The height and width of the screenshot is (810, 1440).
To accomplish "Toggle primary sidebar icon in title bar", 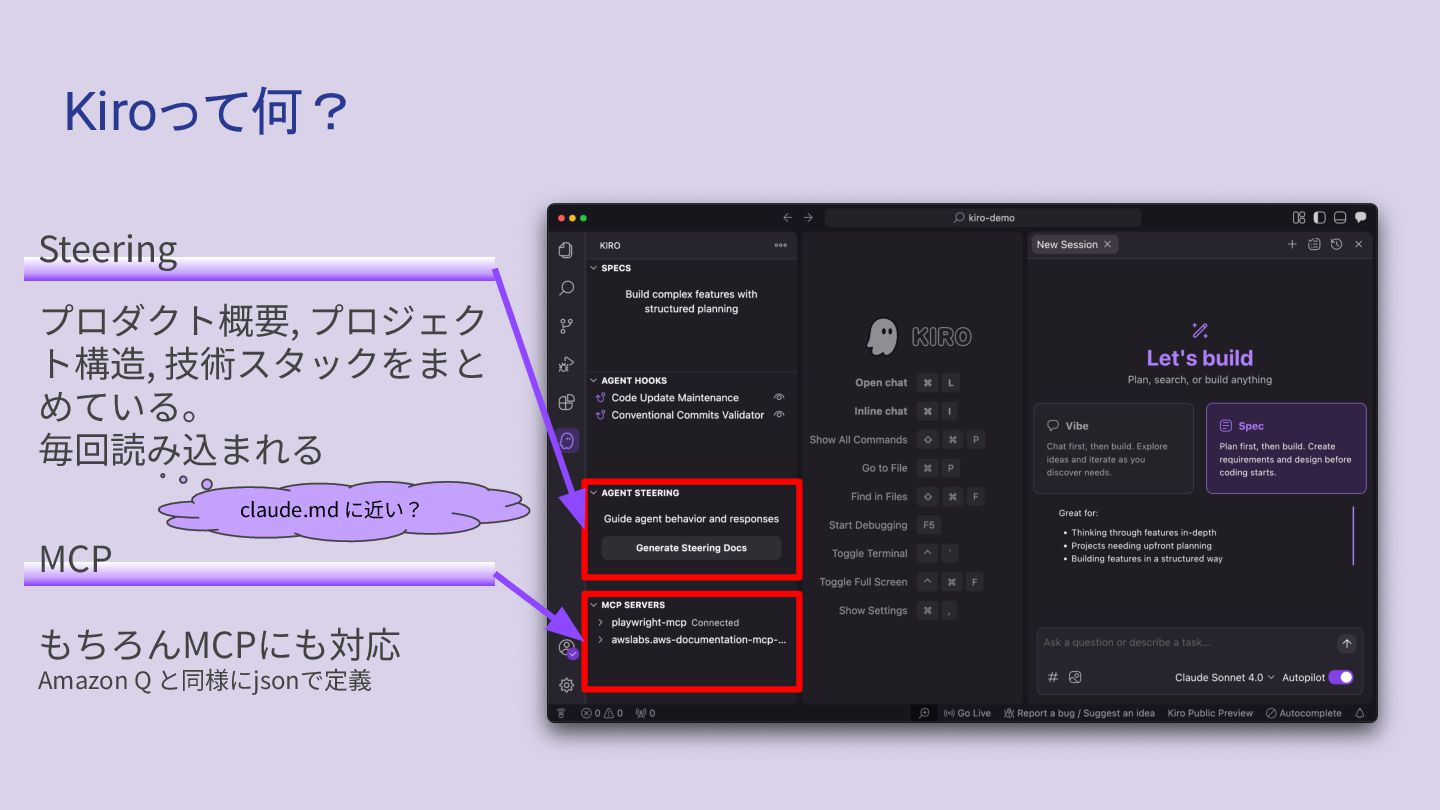I will [x=1320, y=217].
